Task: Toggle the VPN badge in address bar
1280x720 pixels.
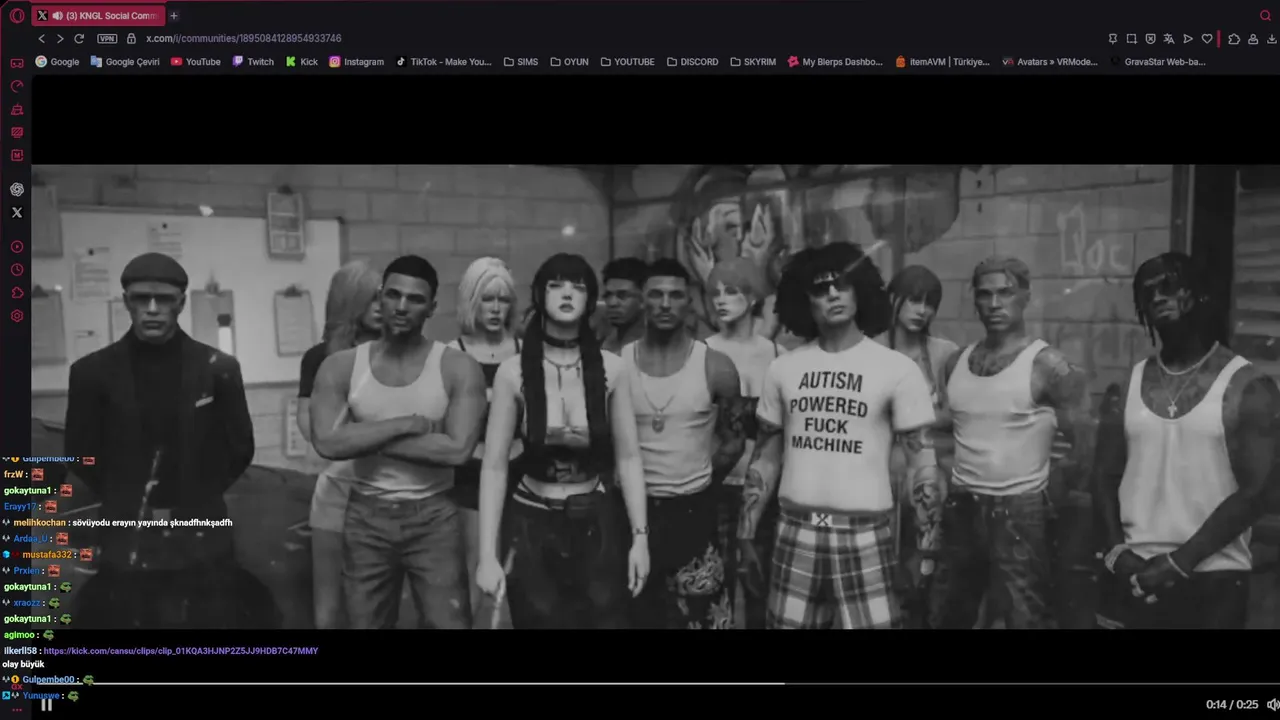Action: 107,38
